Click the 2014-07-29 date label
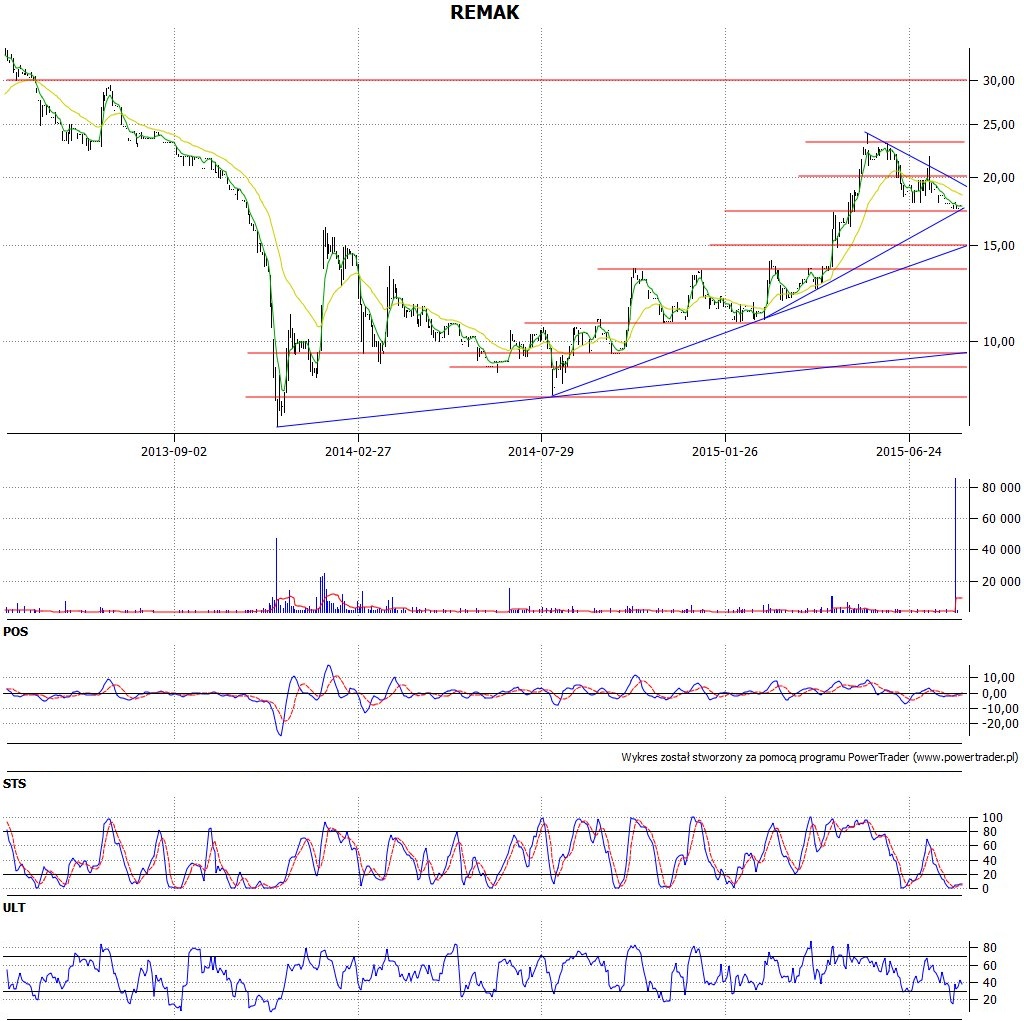This screenshot has height=1021, width=1024. click(541, 451)
